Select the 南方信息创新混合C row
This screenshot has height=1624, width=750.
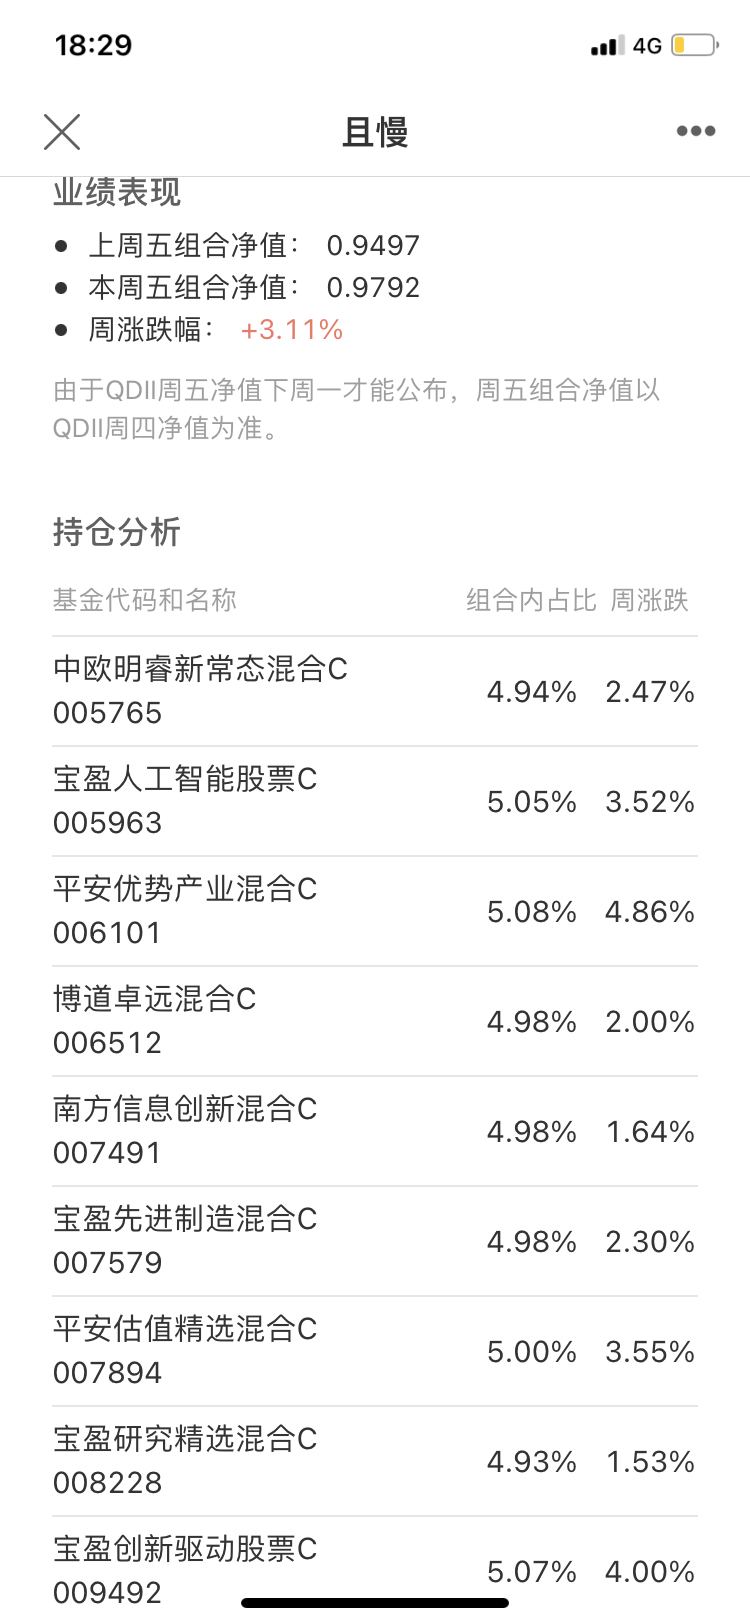click(x=185, y=1130)
